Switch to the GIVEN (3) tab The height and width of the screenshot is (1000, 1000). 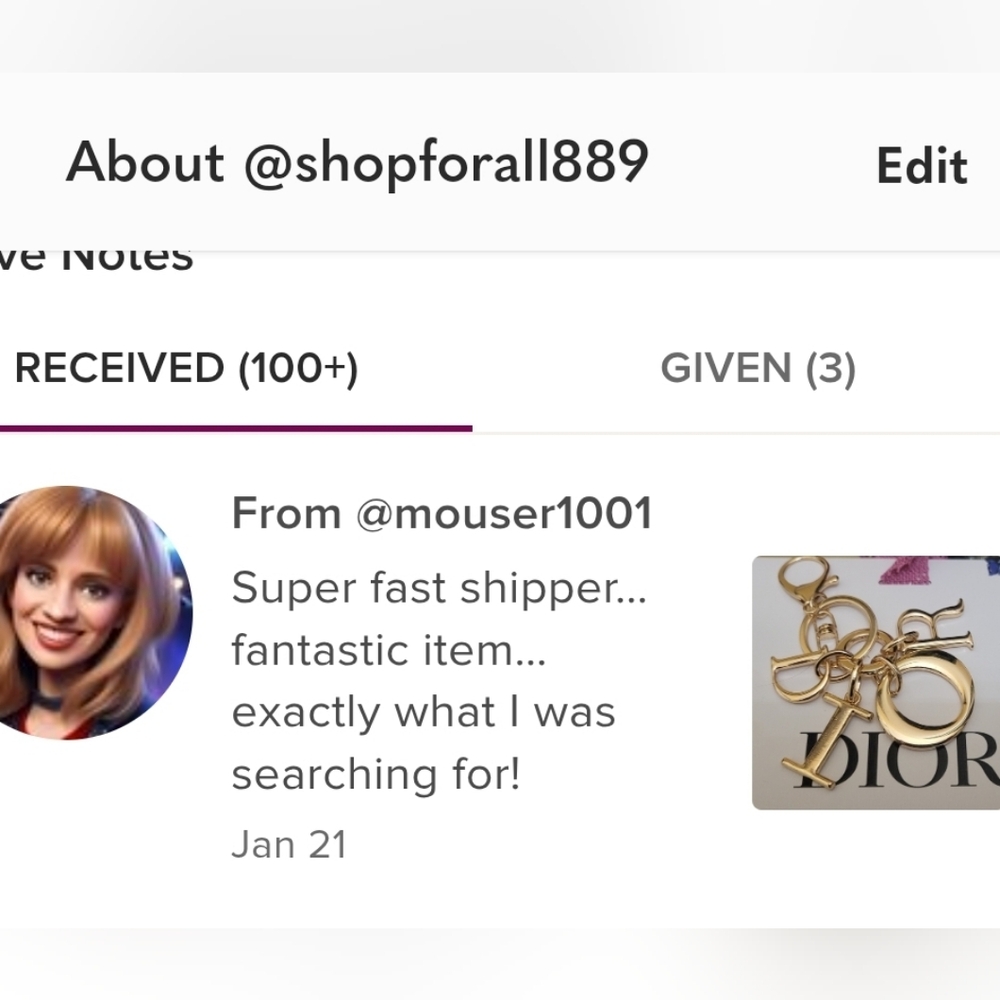click(x=758, y=369)
